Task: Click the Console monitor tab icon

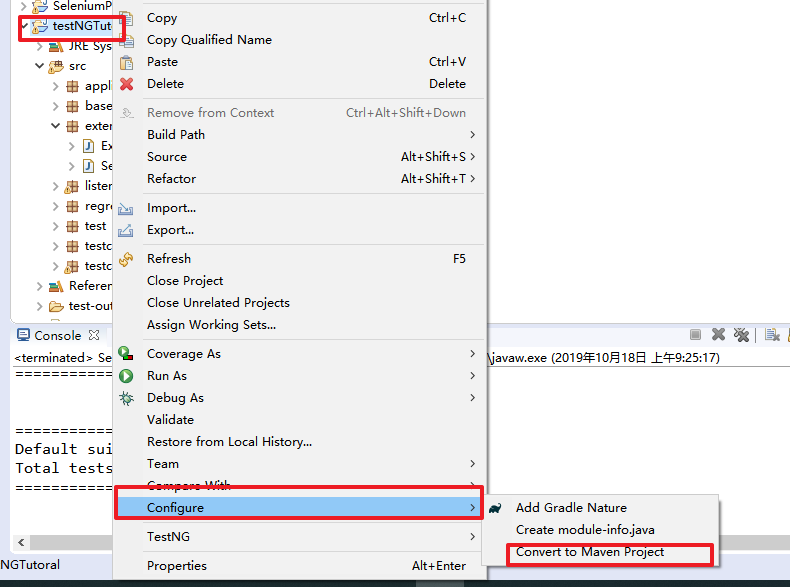Action: pyautogui.click(x=23, y=335)
